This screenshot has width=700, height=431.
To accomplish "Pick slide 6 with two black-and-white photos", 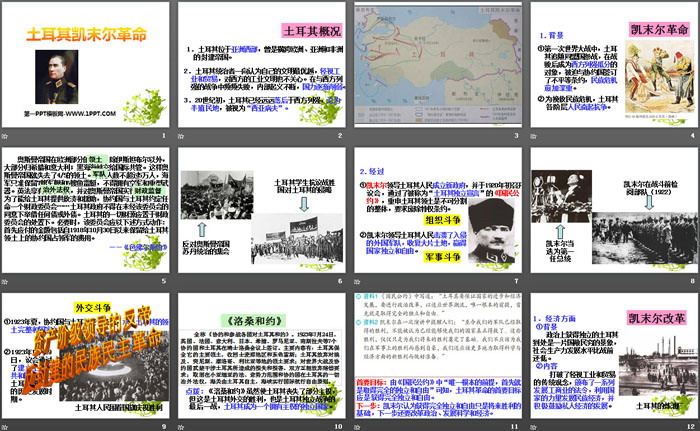I will (x=262, y=213).
